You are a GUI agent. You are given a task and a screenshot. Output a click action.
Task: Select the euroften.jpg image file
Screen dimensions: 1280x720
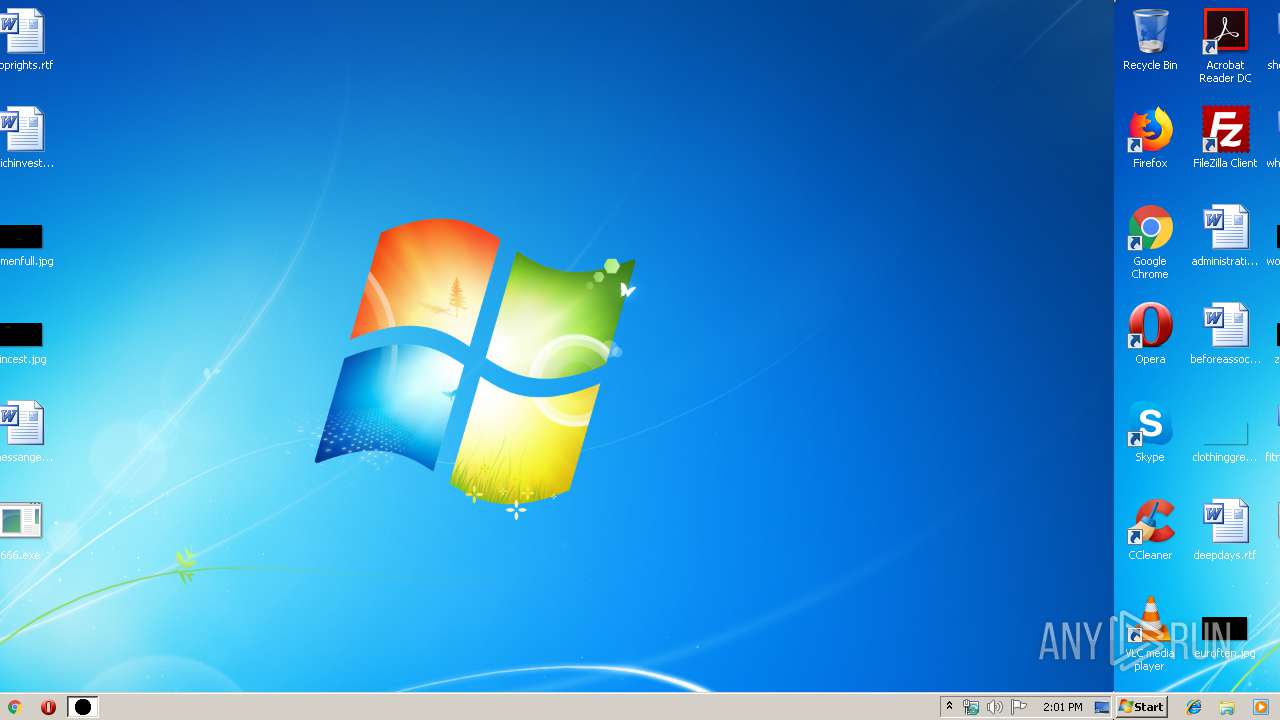1225,637
